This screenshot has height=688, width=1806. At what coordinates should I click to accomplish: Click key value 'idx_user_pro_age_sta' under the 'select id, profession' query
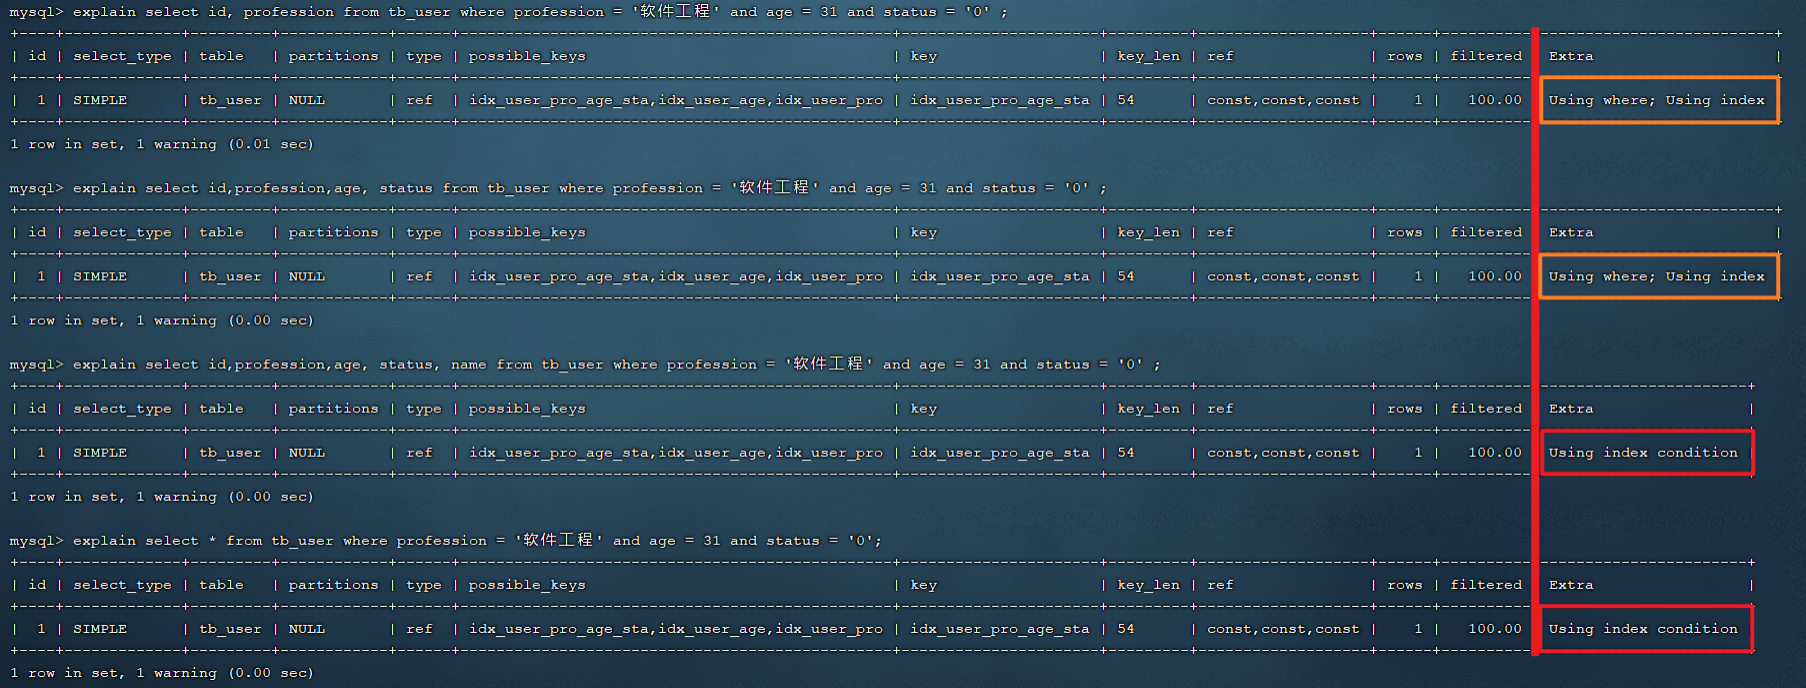pos(1000,100)
